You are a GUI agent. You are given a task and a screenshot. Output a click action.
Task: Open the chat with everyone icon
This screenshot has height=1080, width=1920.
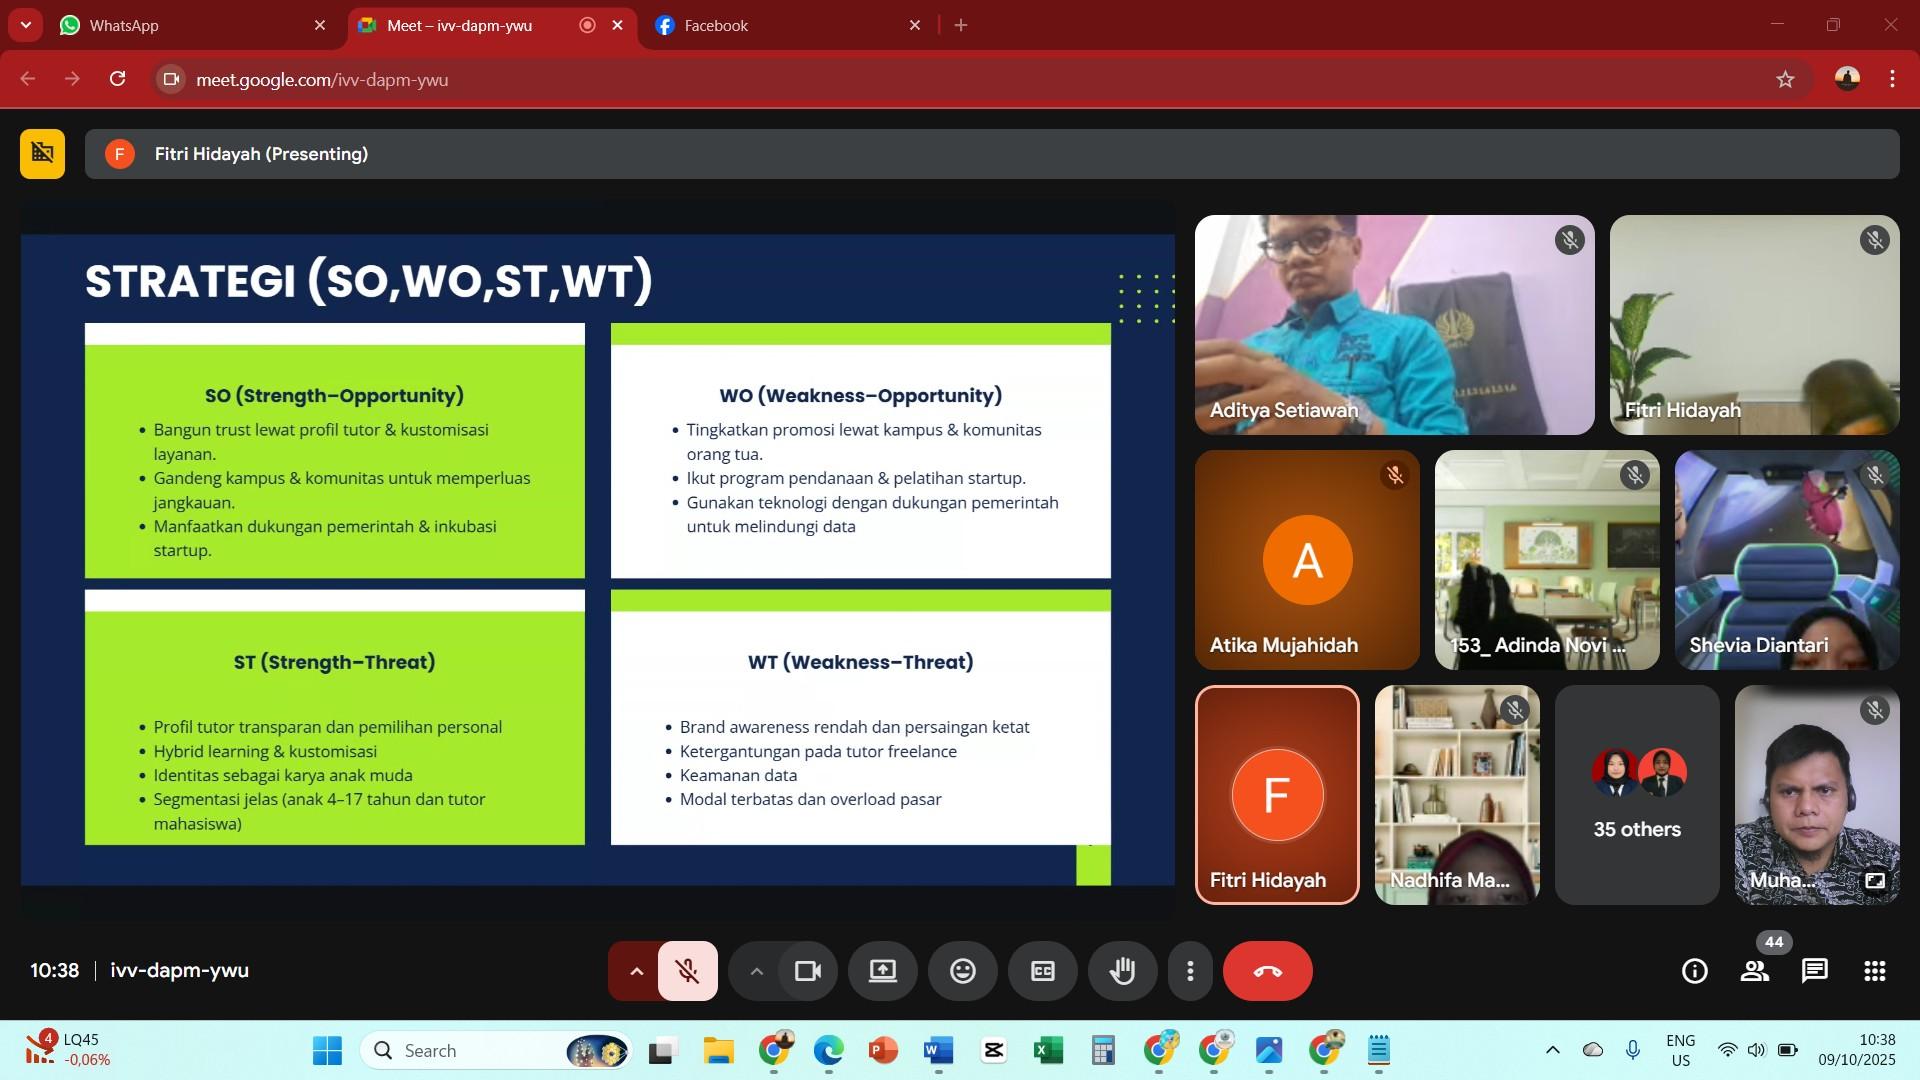[x=1814, y=971]
